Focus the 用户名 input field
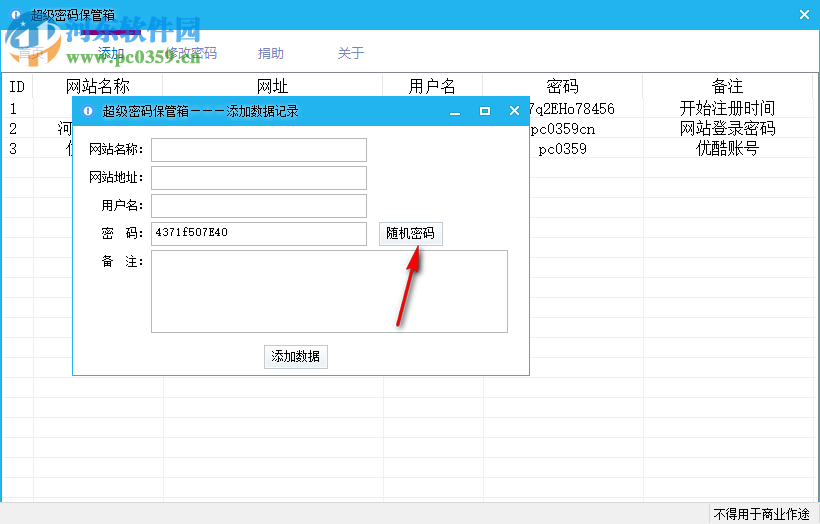Screen dimensions: 820x524 point(259,206)
